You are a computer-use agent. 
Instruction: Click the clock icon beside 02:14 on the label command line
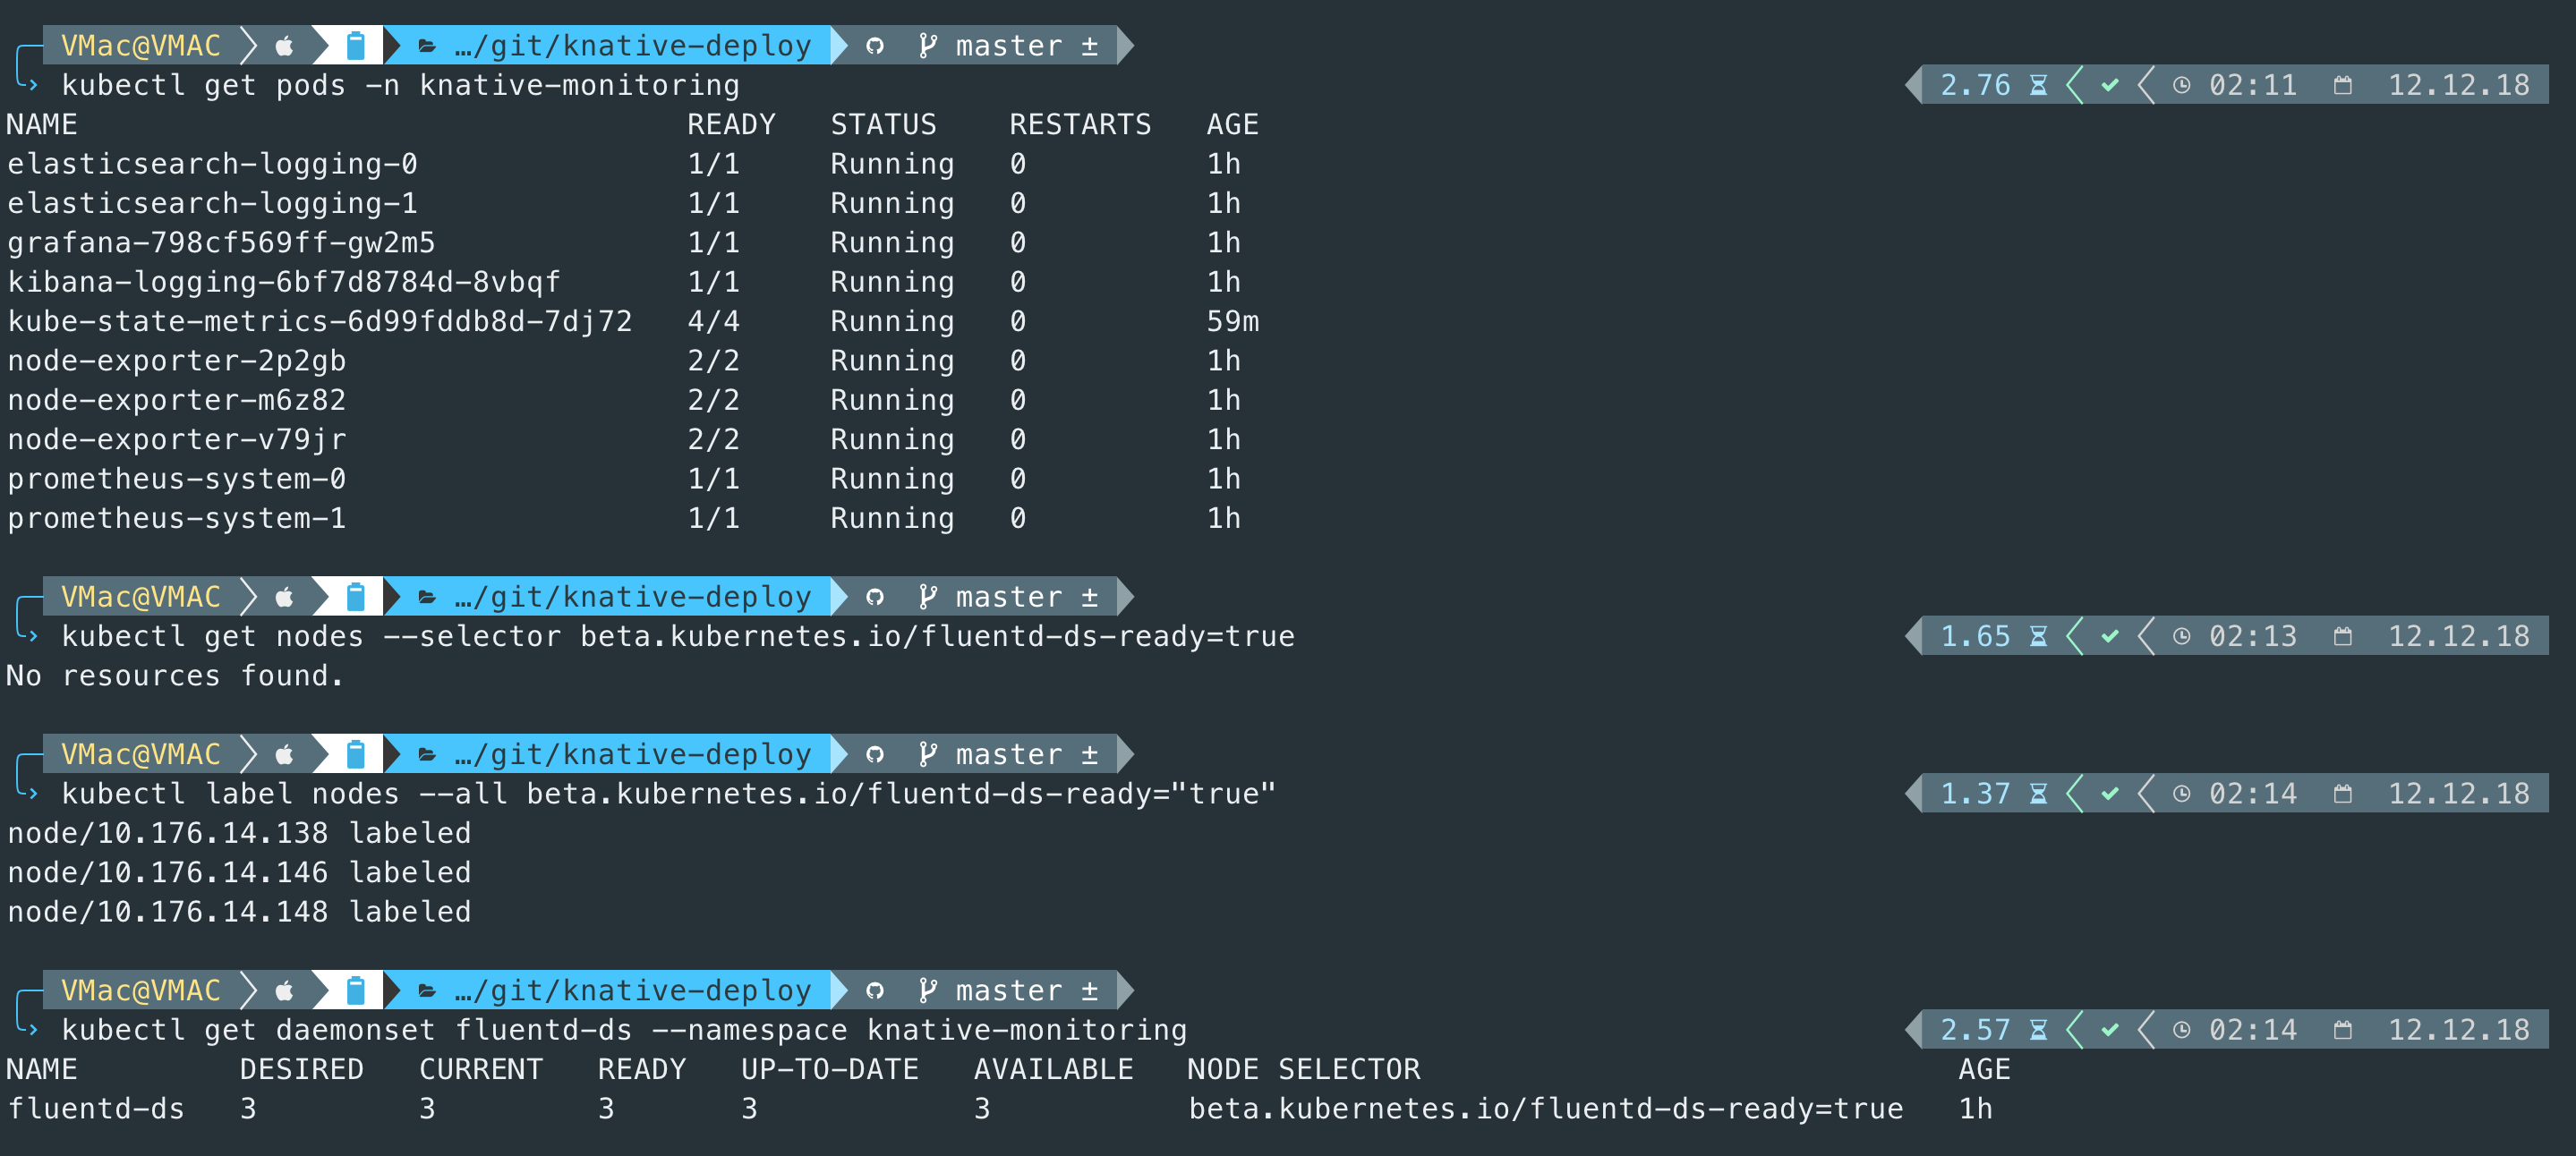[2182, 793]
